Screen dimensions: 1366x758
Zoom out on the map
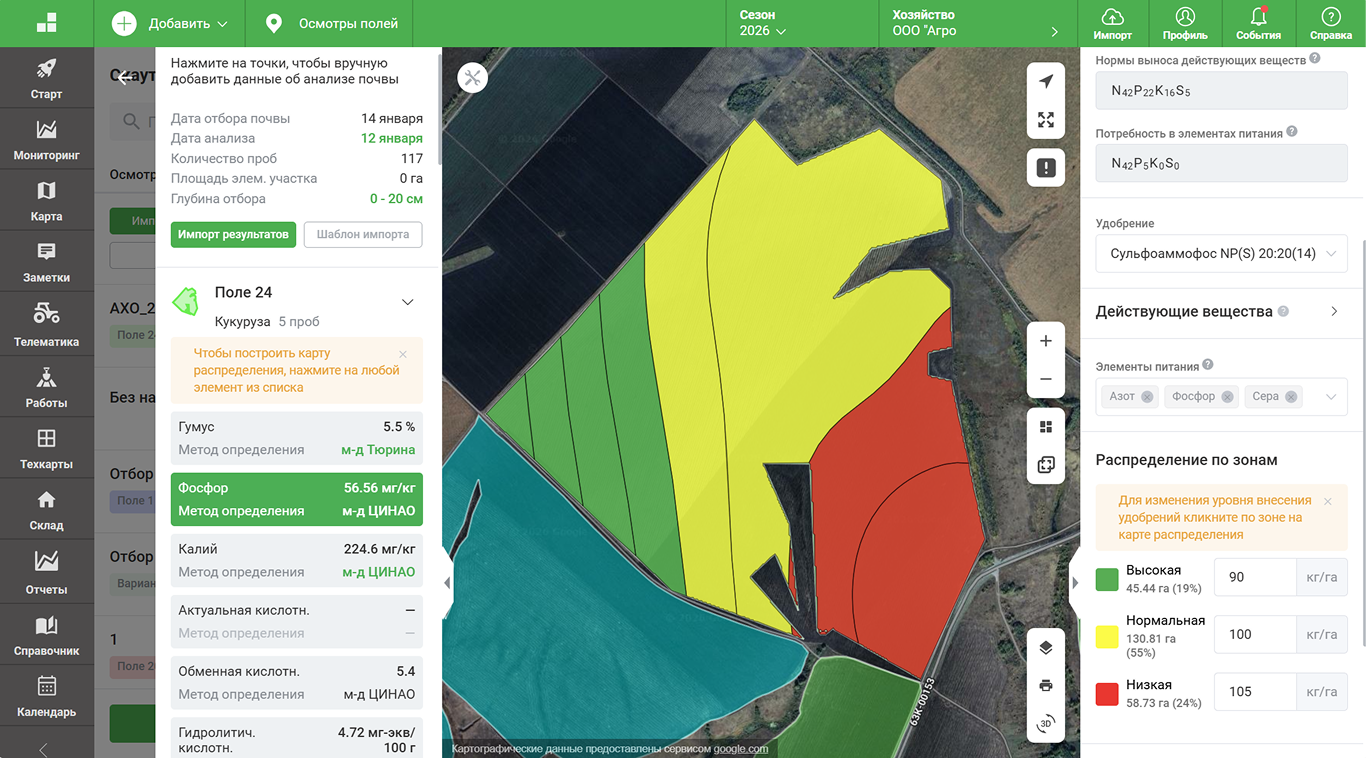tap(1046, 379)
